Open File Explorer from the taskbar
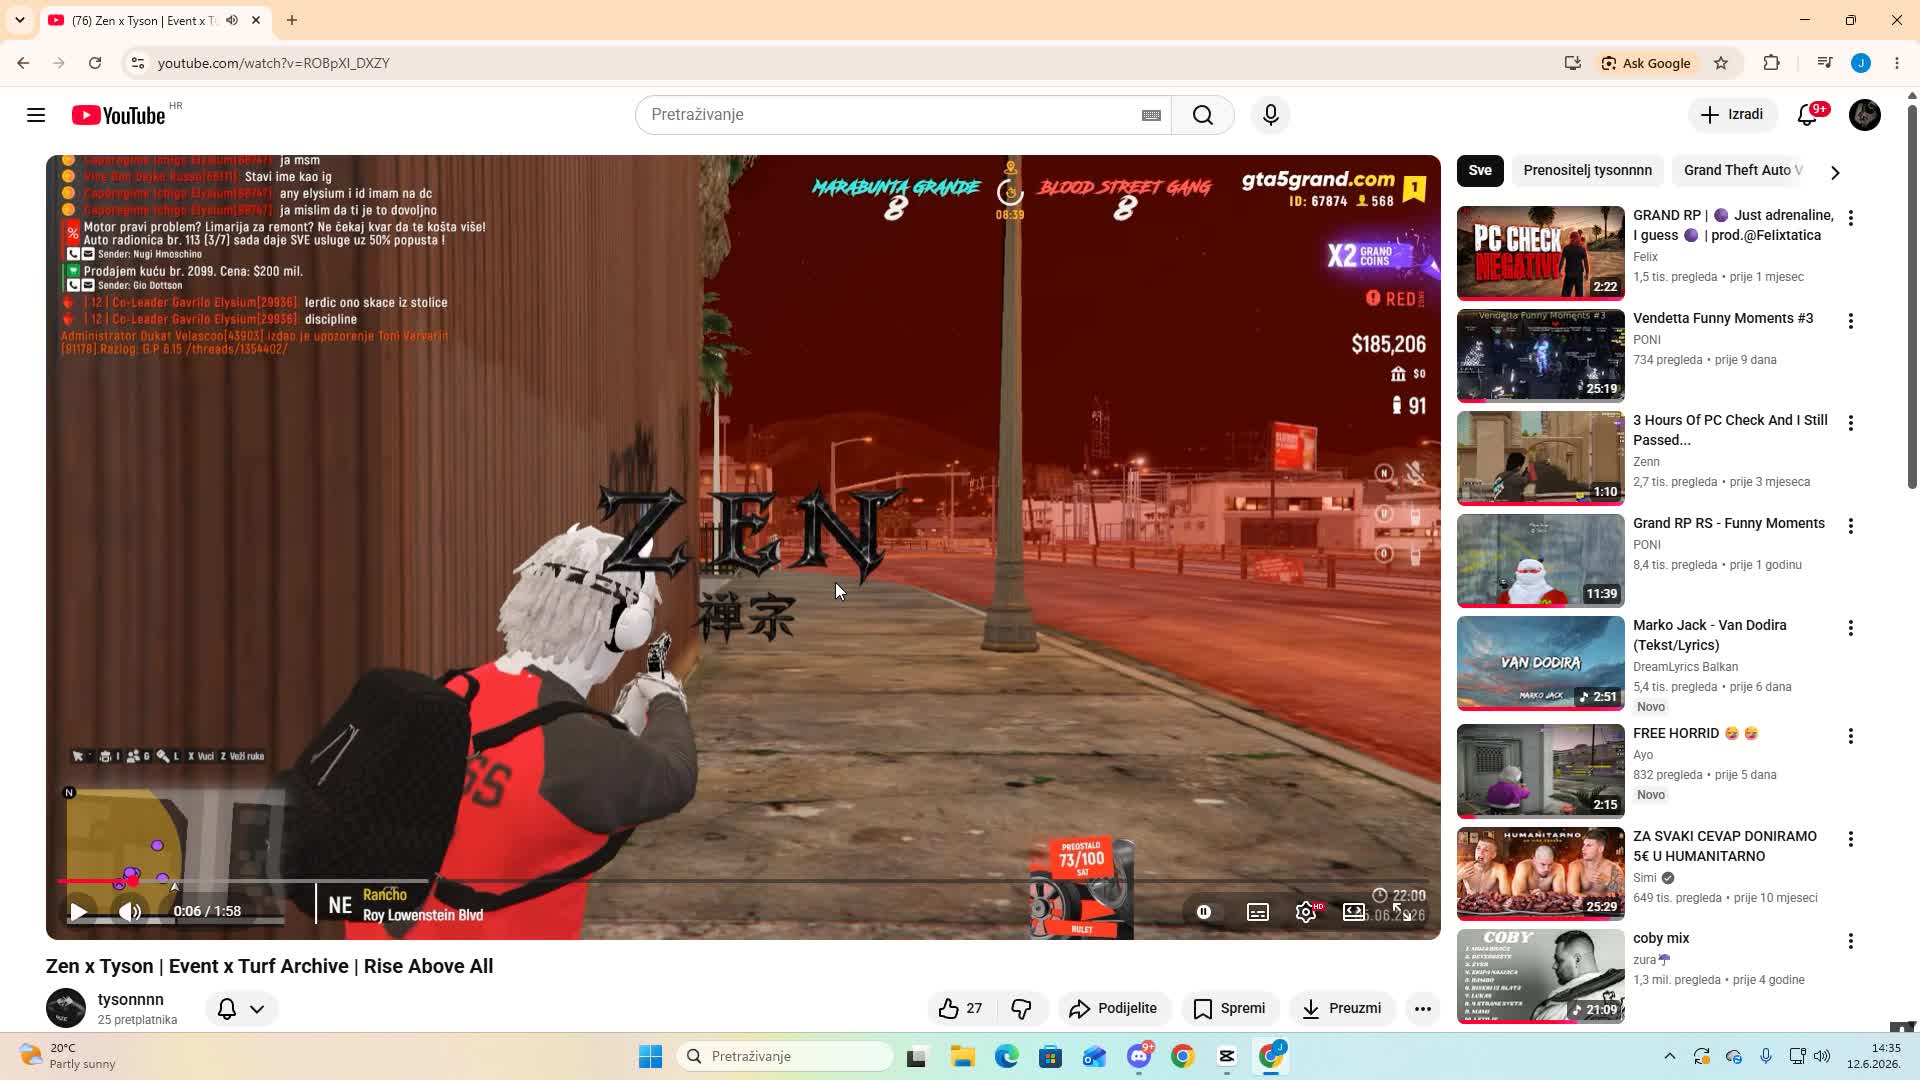The height and width of the screenshot is (1080, 1920). point(962,1057)
